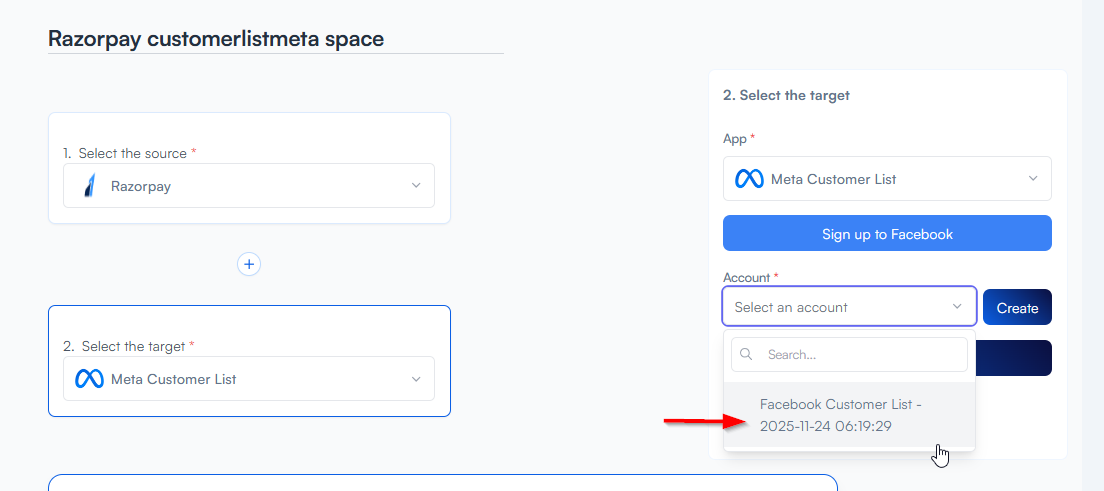Toggle the Select an account dropdown arrow

tap(957, 307)
